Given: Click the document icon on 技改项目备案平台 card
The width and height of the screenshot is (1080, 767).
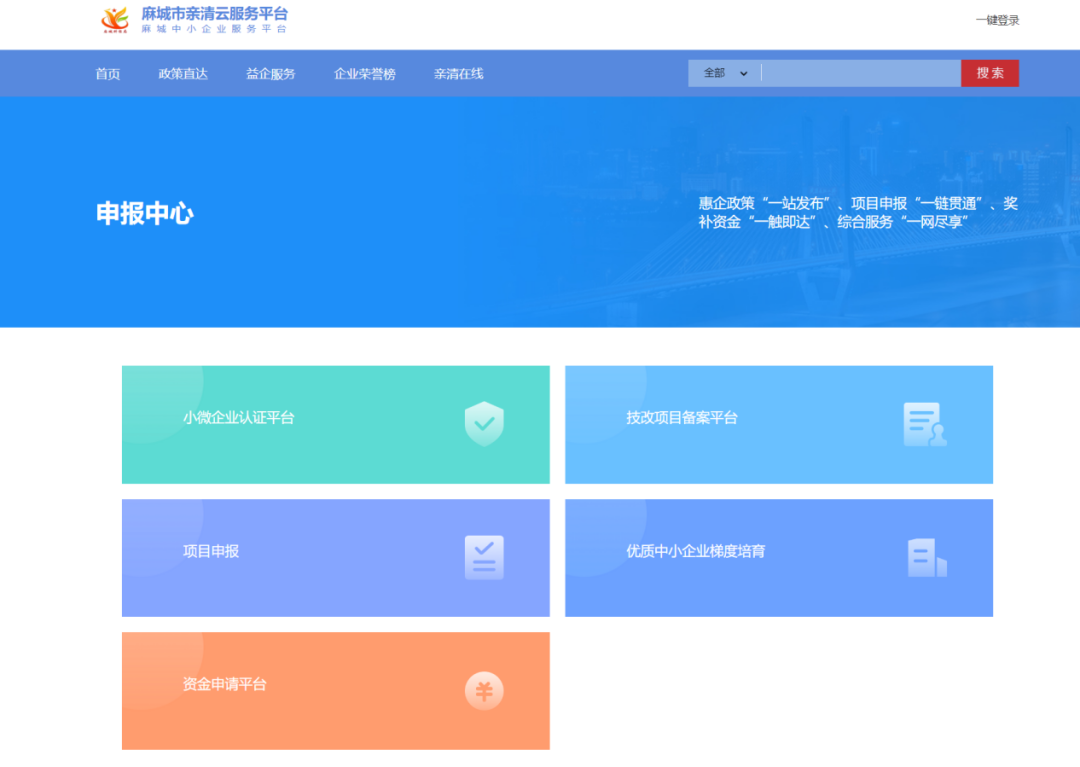Looking at the screenshot, I should tap(925, 424).
